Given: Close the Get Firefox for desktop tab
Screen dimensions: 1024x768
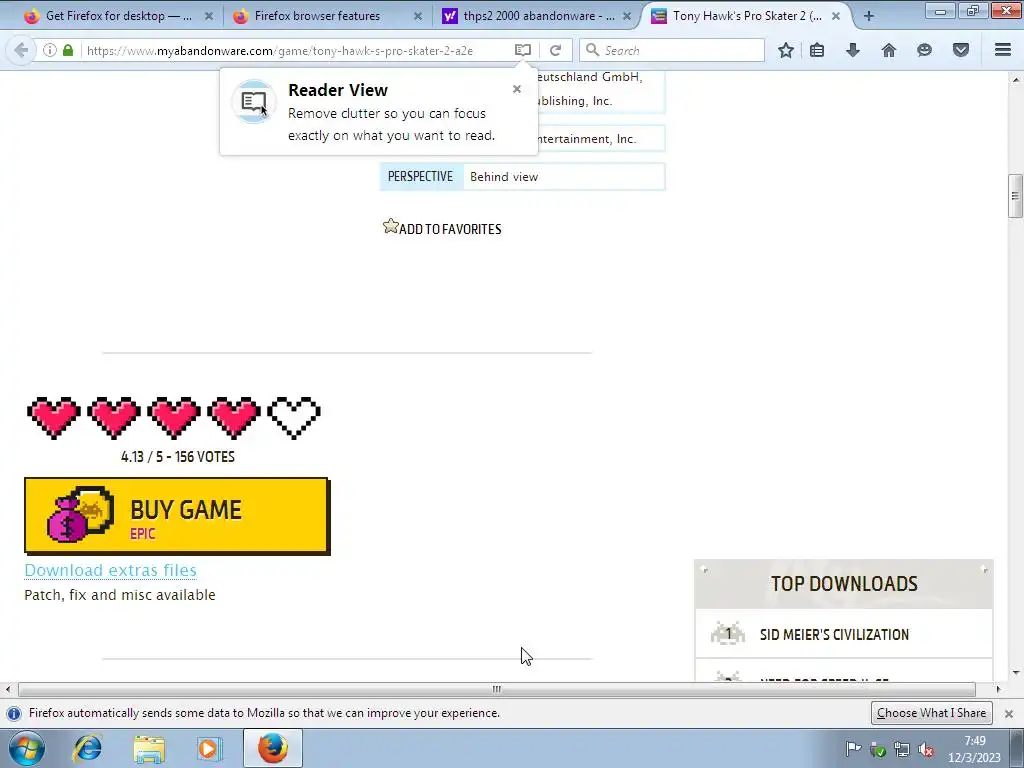Looking at the screenshot, I should point(209,16).
